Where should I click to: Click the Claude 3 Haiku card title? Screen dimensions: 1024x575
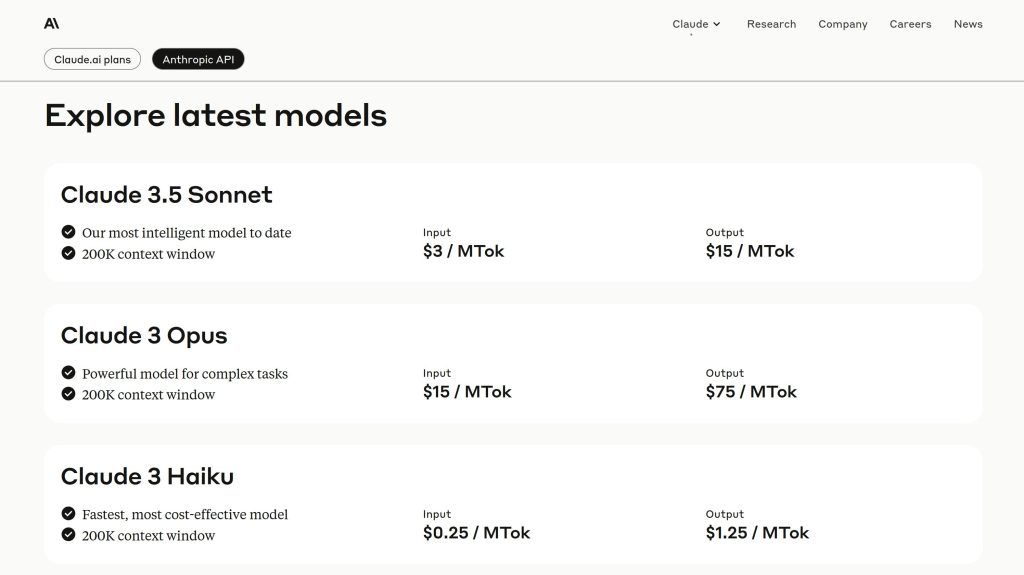pyautogui.click(x=147, y=476)
